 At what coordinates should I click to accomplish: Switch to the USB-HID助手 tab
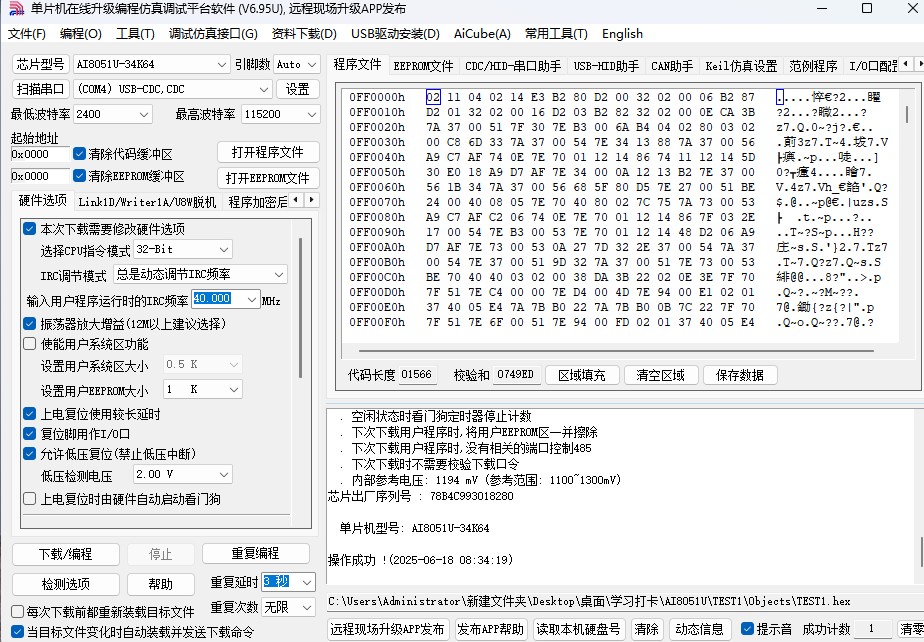(606, 66)
